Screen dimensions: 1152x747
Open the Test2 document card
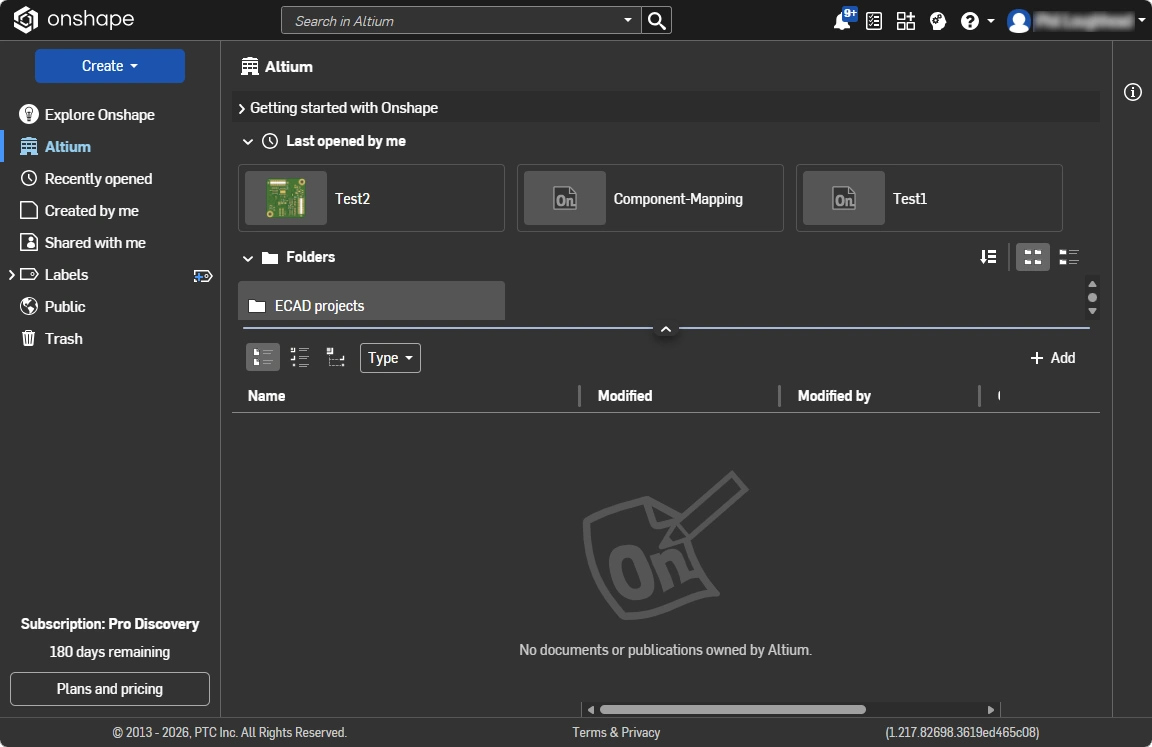click(371, 198)
